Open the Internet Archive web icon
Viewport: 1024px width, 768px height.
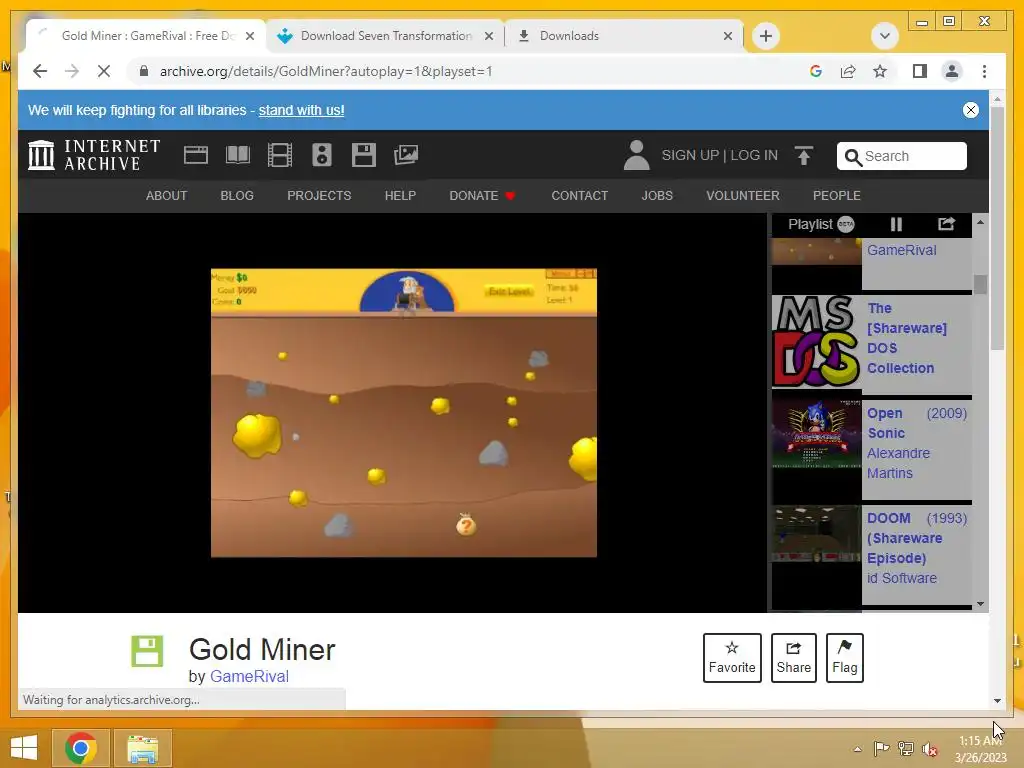click(195, 155)
